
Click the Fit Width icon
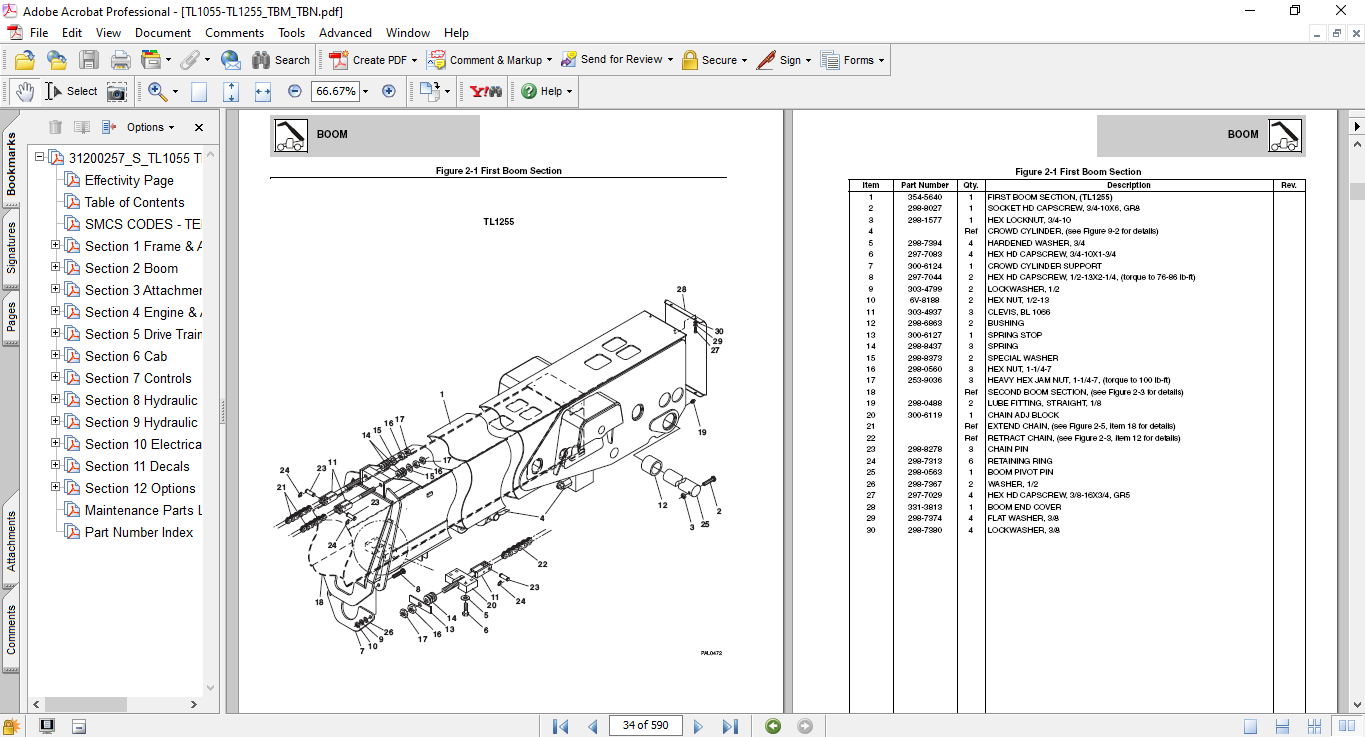[x=263, y=91]
